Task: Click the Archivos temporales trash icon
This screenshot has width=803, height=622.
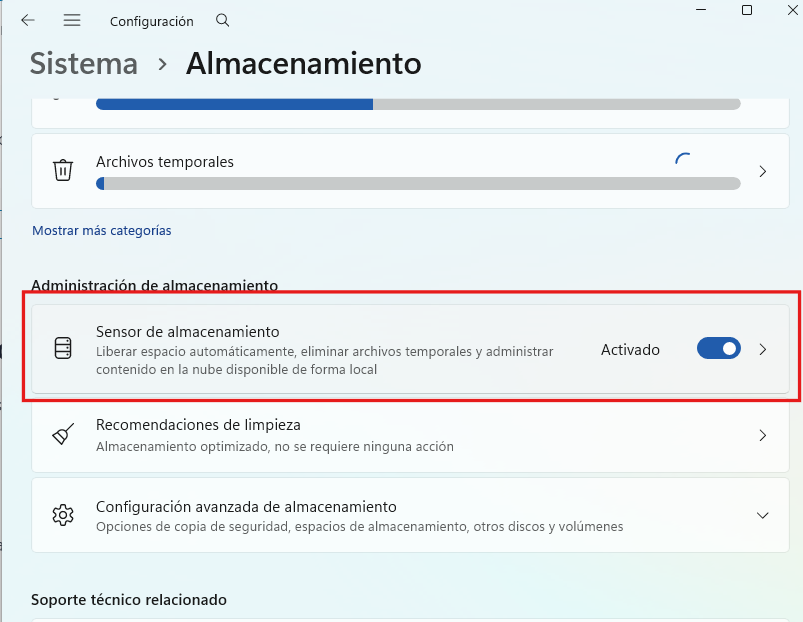Action: 63,169
